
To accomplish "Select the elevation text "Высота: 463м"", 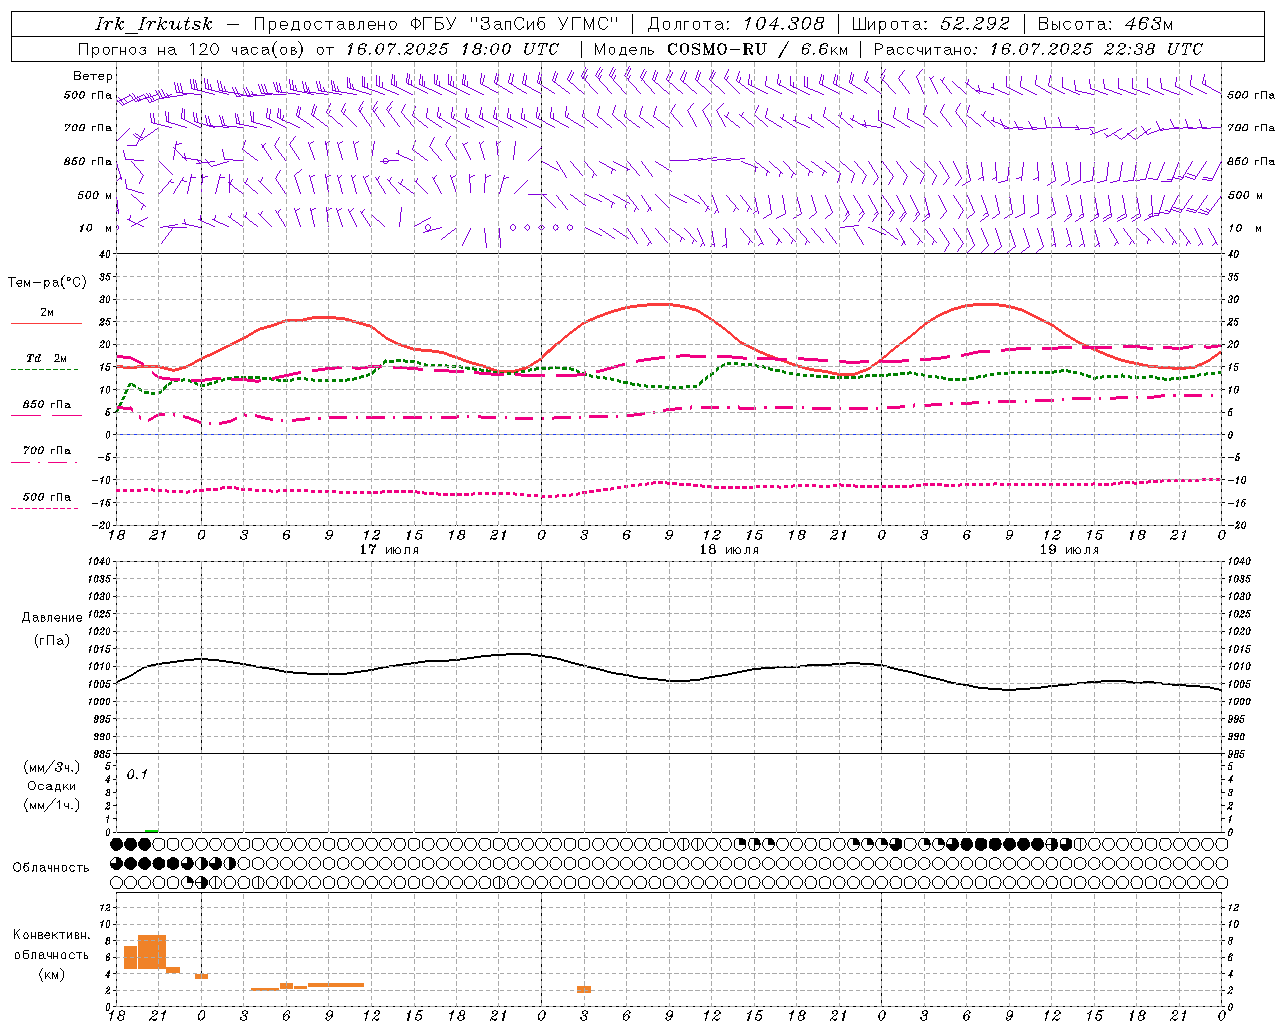I will (1105, 24).
